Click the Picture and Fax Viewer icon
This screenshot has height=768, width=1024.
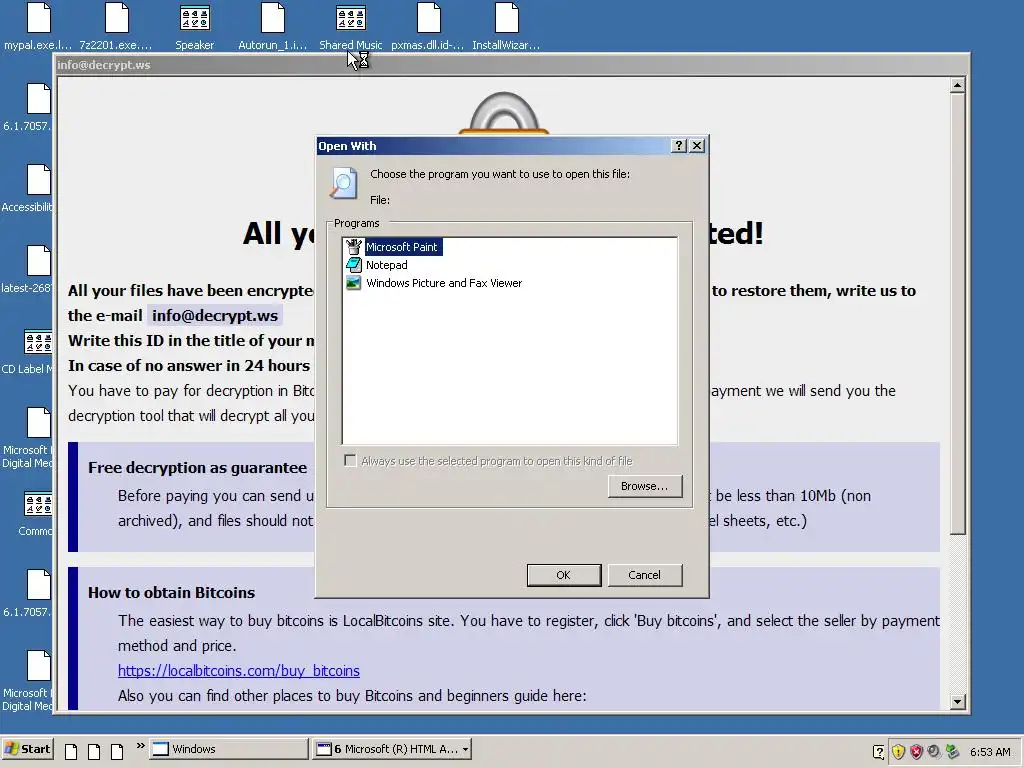353,283
